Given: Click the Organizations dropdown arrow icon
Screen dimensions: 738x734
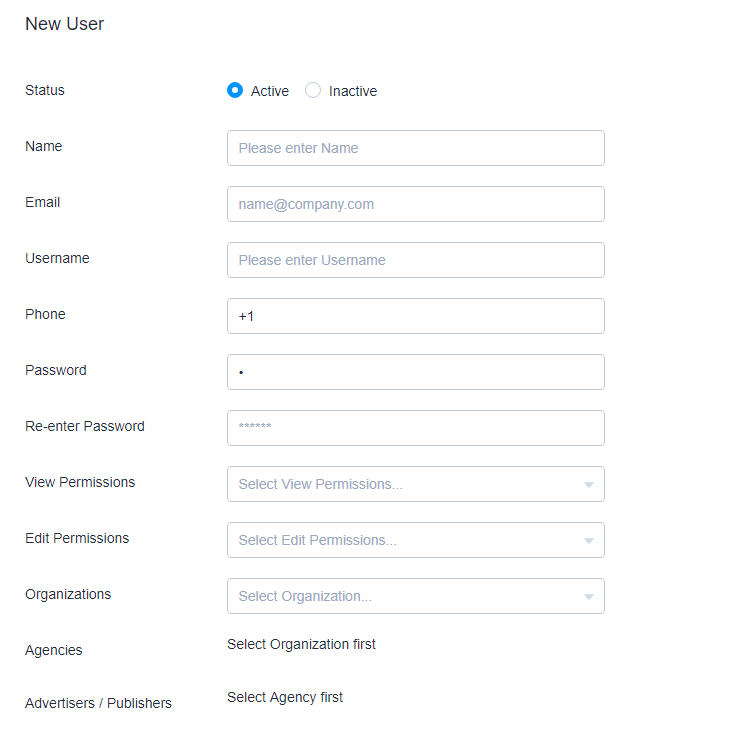Looking at the screenshot, I should tap(588, 597).
